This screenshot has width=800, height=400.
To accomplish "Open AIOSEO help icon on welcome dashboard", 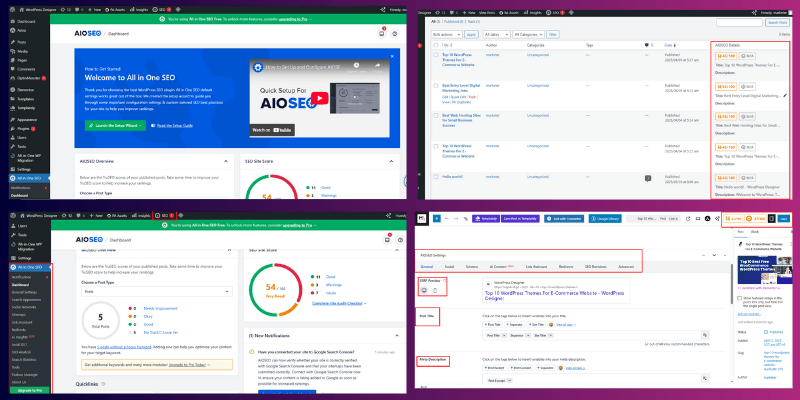I will (x=395, y=34).
